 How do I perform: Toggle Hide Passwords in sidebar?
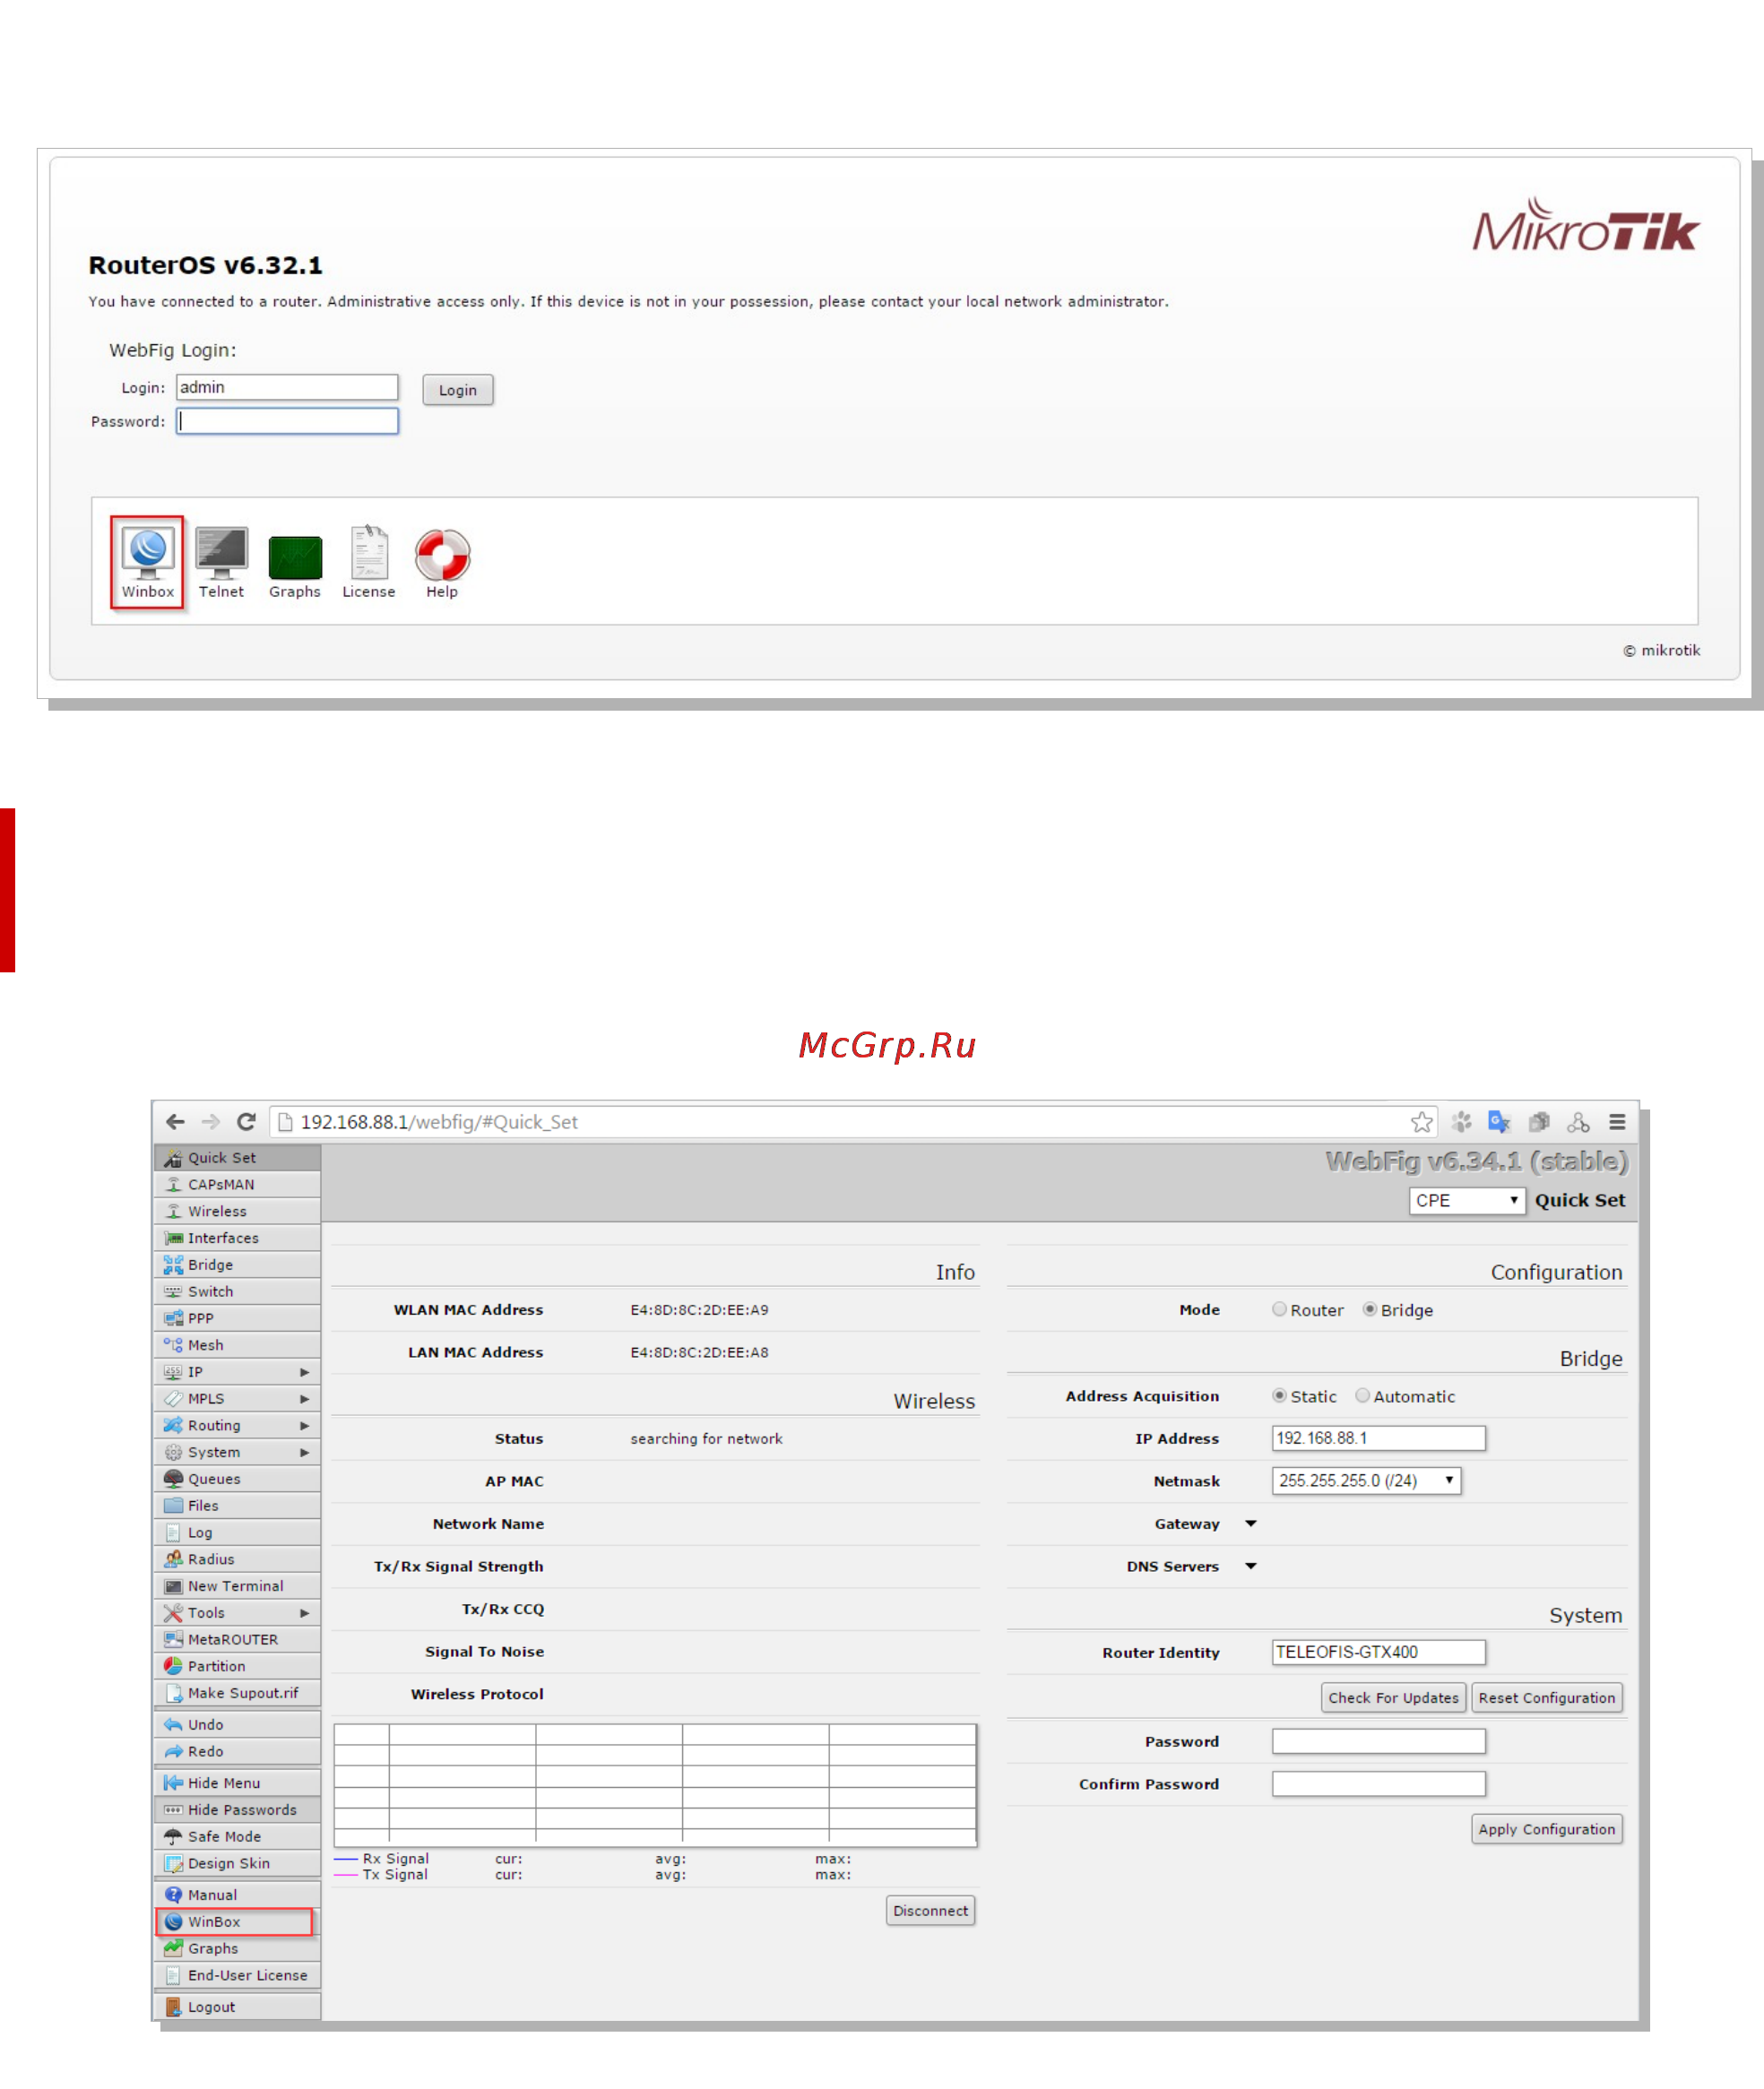[x=237, y=1810]
